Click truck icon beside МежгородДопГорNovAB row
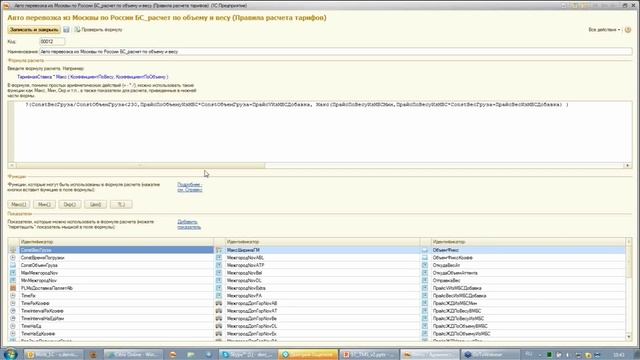 [x=219, y=303]
